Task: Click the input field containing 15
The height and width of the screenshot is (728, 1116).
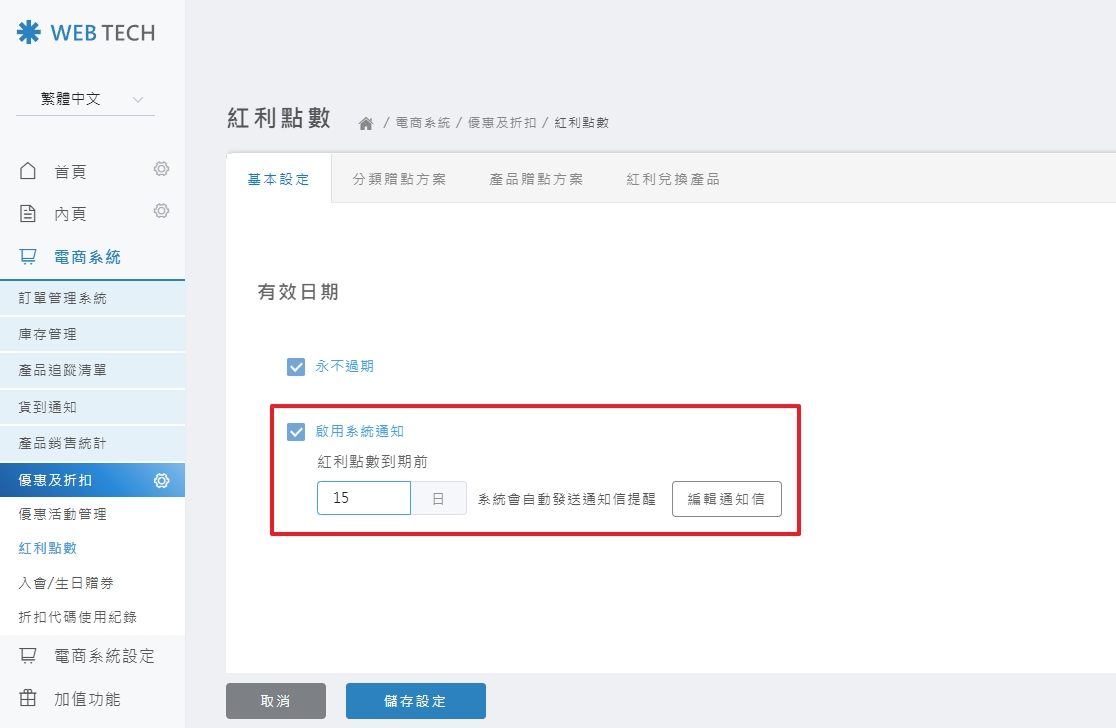Action: pos(363,497)
